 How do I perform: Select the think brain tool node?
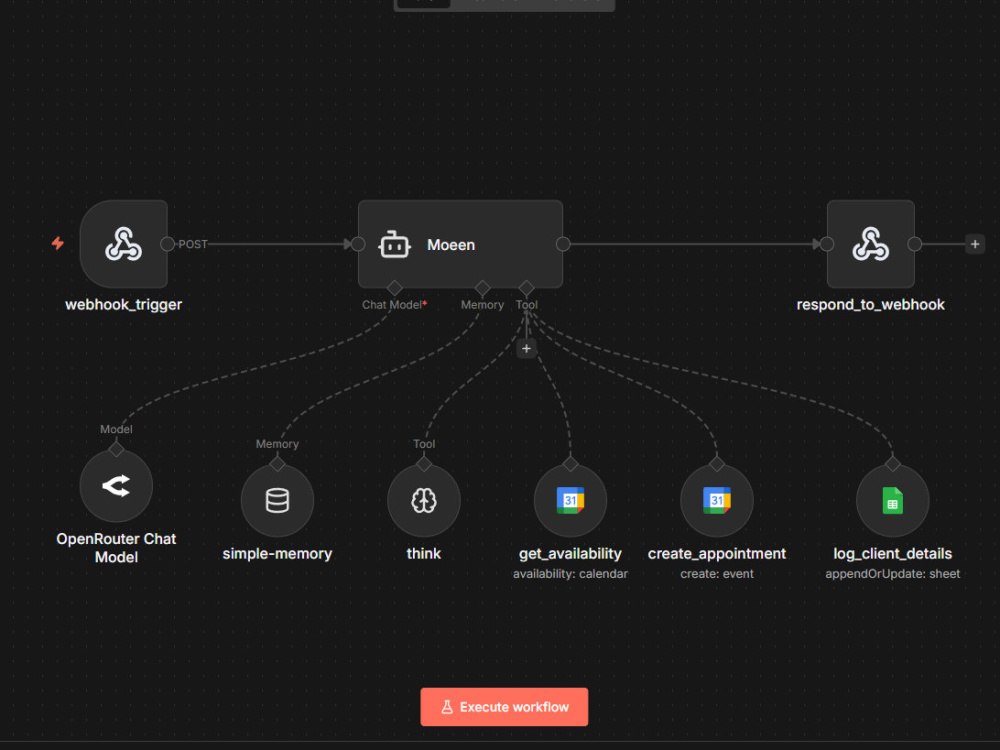click(x=423, y=501)
